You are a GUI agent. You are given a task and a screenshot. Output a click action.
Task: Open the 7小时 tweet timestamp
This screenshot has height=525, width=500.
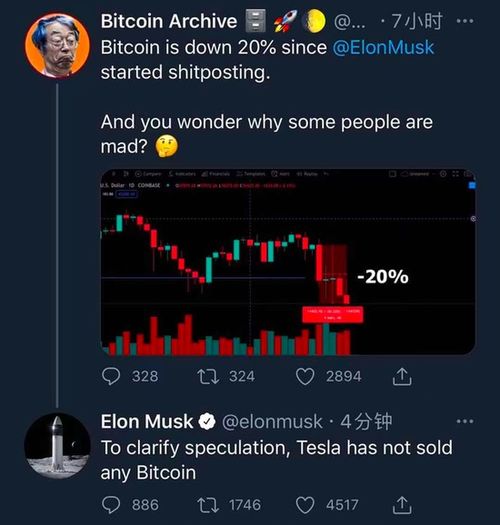coord(417,21)
